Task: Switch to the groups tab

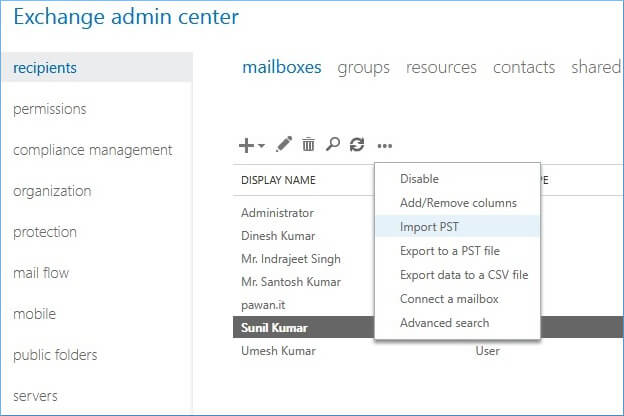Action: [363, 68]
